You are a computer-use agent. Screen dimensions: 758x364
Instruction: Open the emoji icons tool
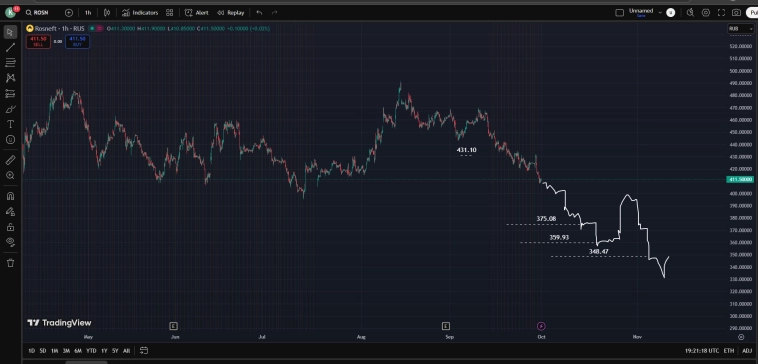pos(10,140)
